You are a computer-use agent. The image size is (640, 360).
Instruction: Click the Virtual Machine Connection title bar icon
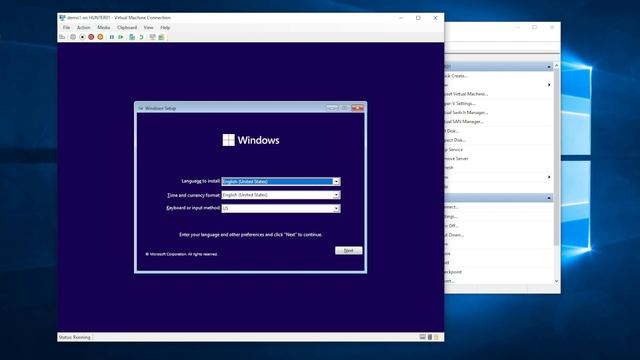(62, 18)
